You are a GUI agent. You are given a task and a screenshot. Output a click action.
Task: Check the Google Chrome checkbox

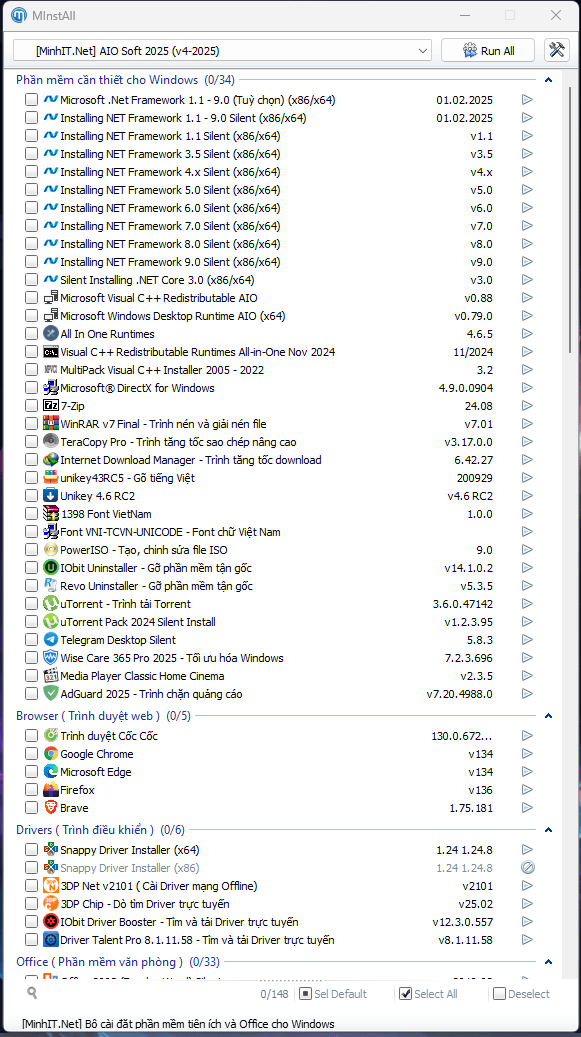31,754
